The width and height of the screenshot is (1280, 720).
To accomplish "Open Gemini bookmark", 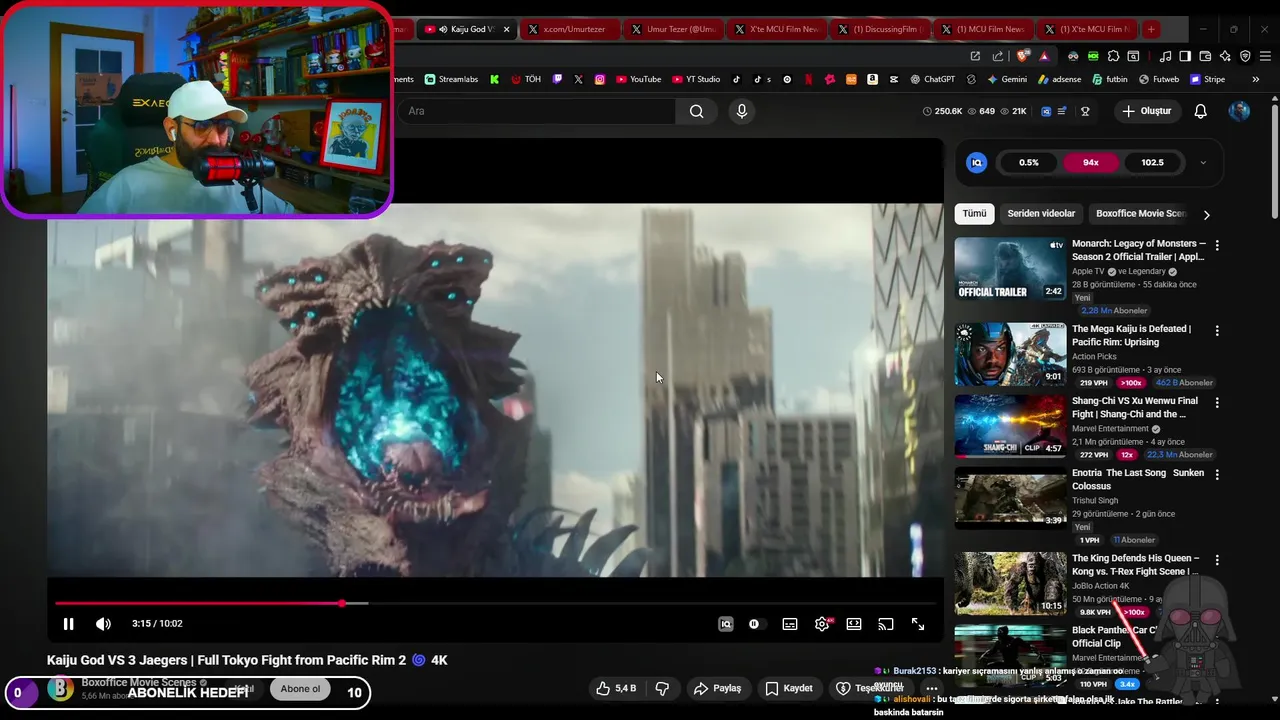I will (x=1006, y=79).
